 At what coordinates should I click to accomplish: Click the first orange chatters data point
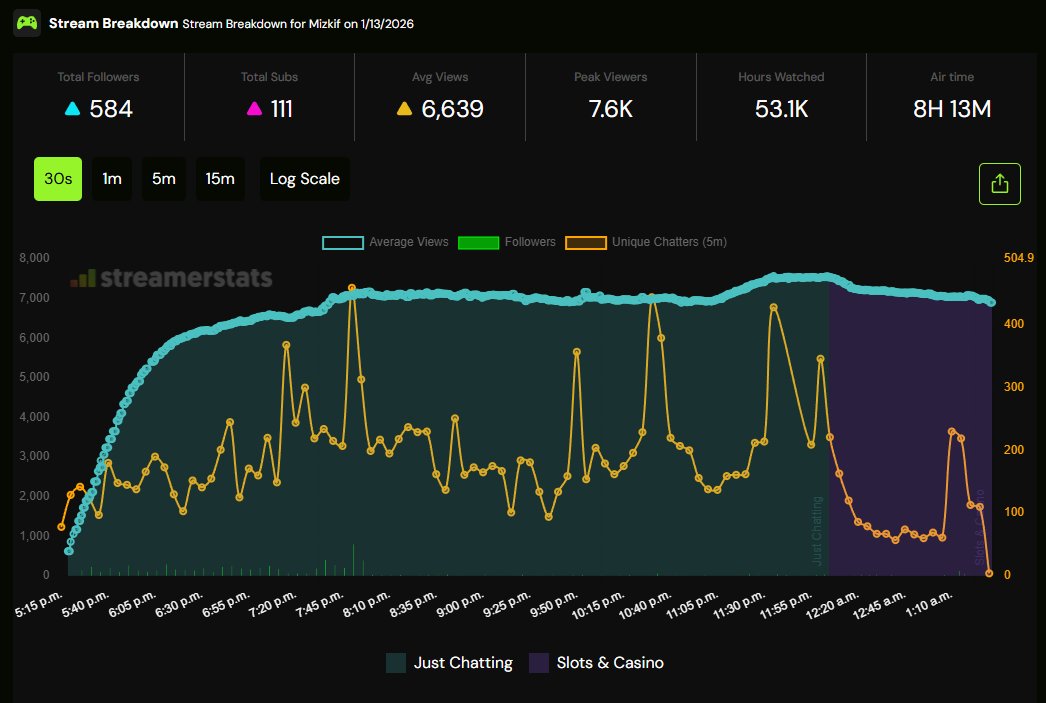[61, 527]
